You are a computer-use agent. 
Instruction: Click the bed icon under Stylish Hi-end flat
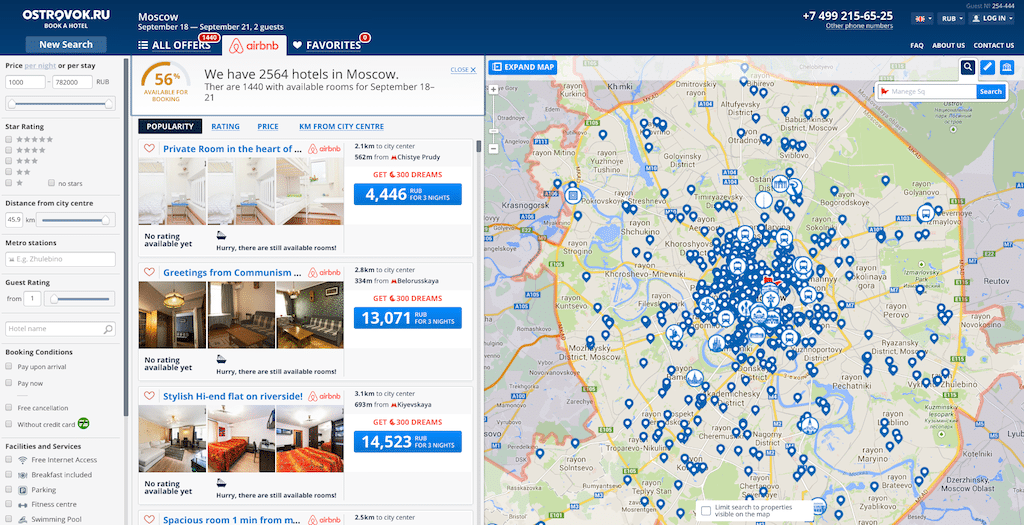point(221,482)
